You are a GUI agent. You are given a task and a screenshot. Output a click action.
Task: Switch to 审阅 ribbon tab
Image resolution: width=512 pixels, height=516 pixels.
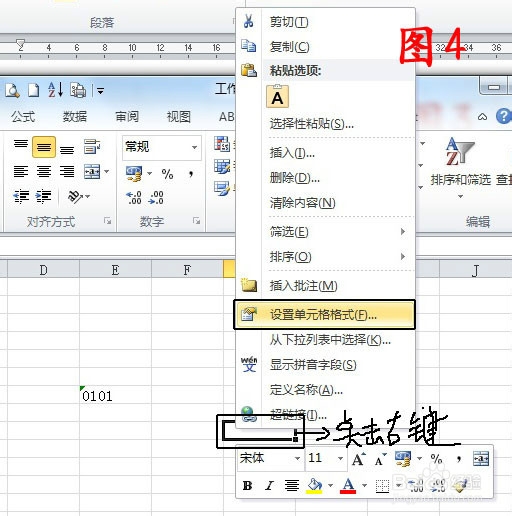[127, 117]
